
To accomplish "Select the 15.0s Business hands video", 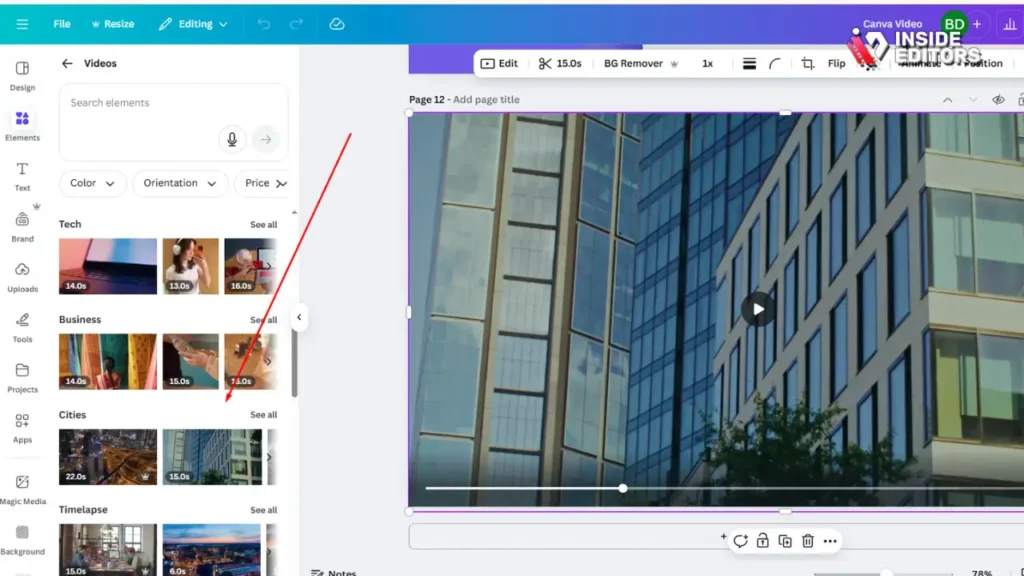I will (191, 361).
